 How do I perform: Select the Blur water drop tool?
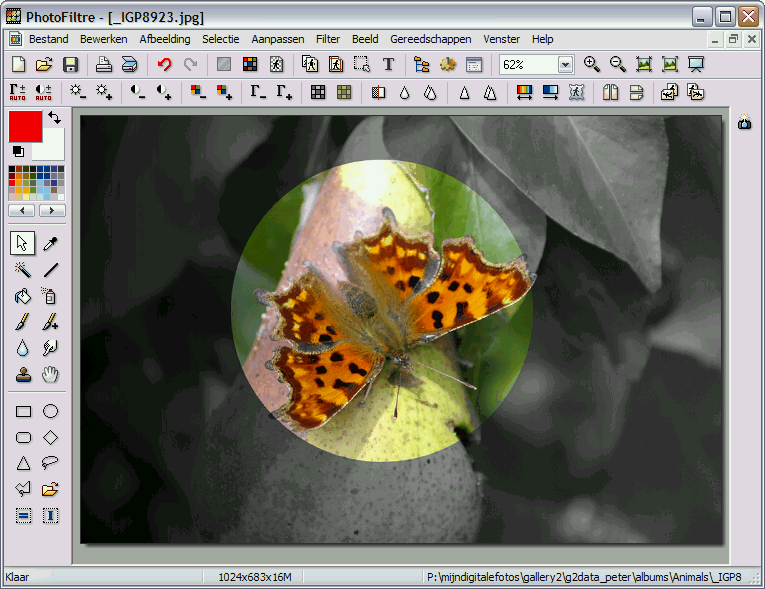click(x=22, y=348)
